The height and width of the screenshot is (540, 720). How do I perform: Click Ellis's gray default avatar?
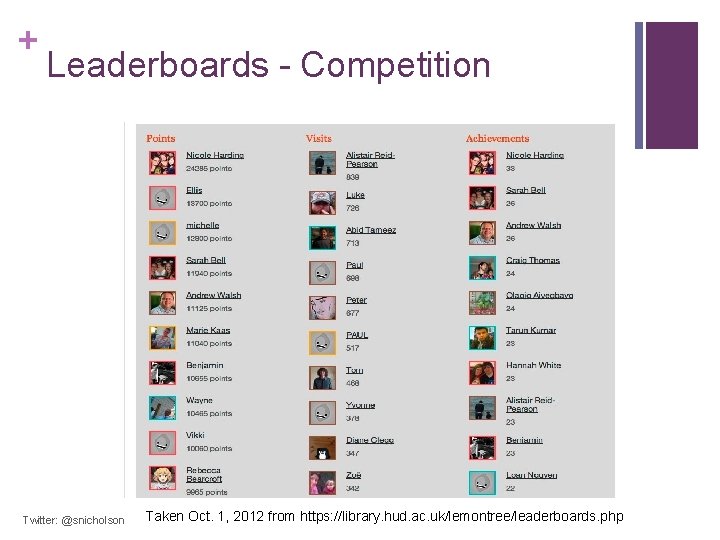[x=162, y=198]
